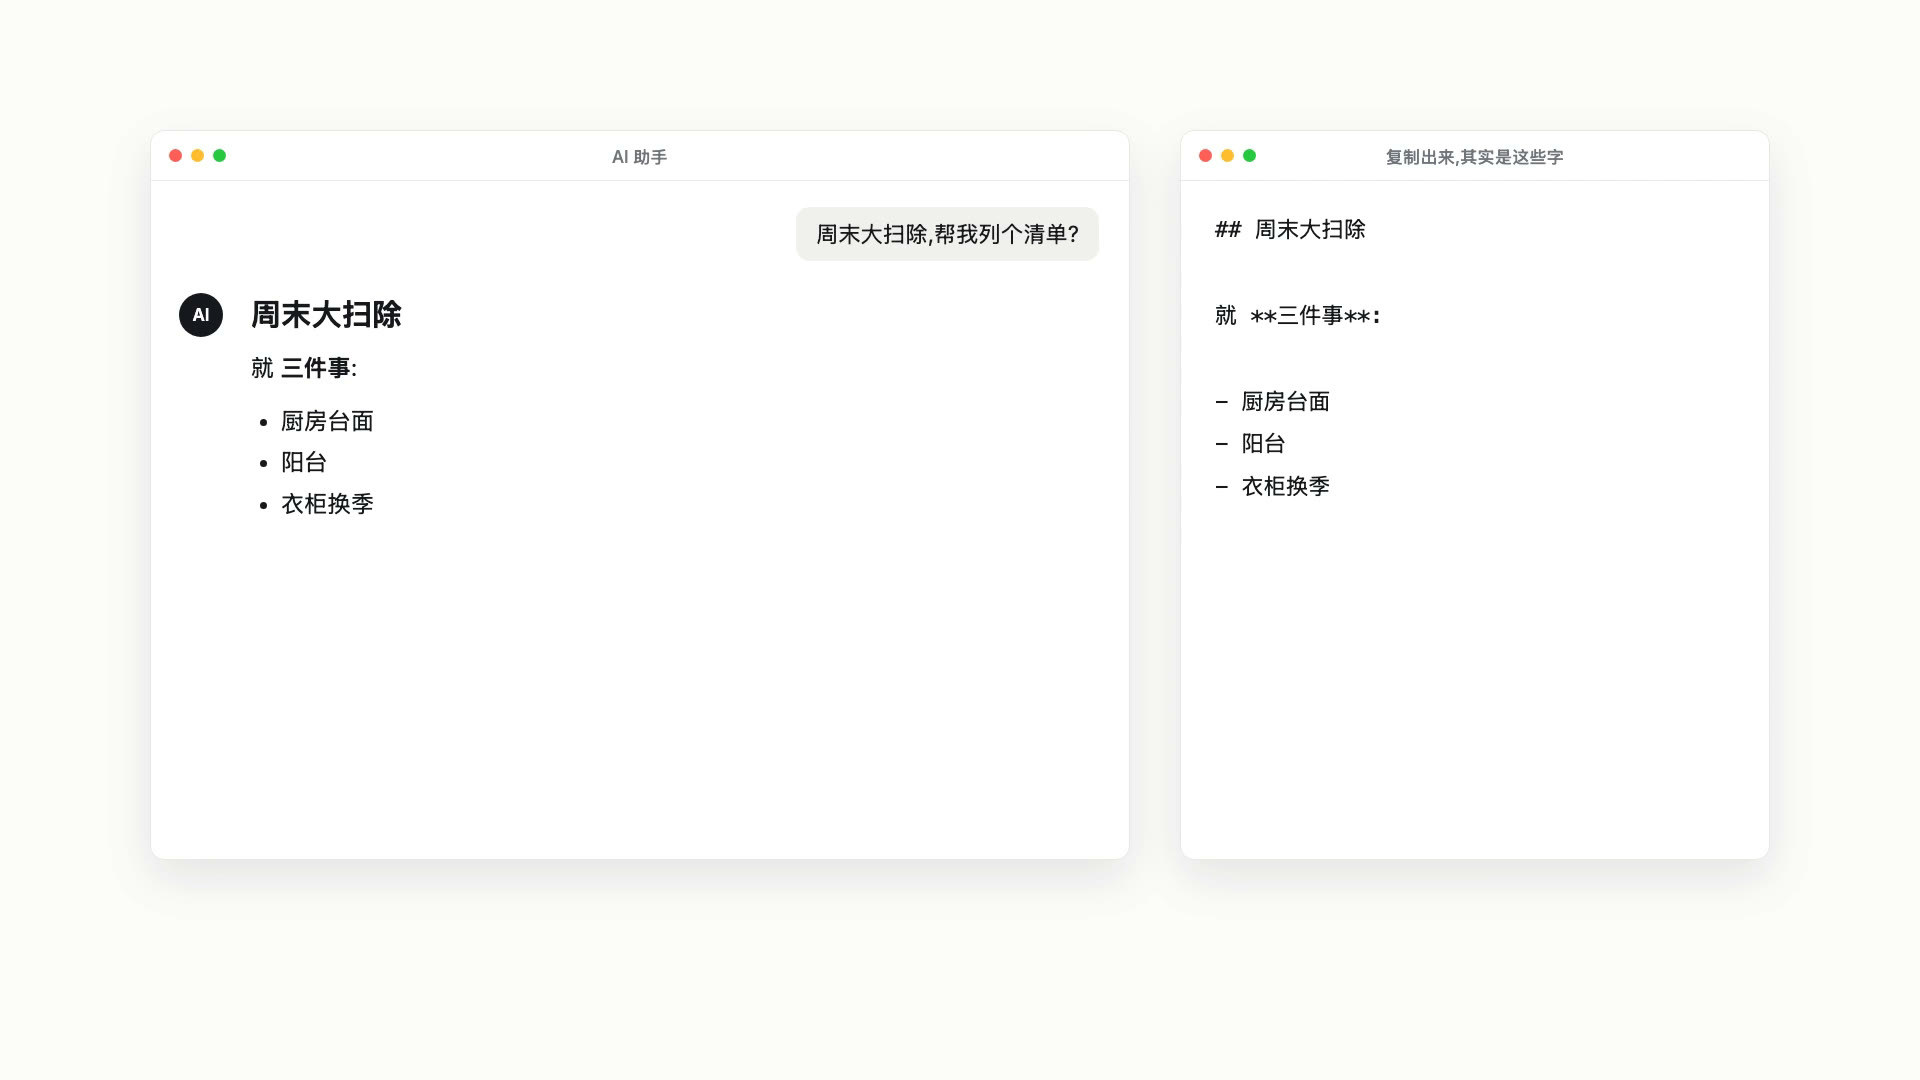Click the user message 周末大扫除,帮我列个清单?

(947, 234)
